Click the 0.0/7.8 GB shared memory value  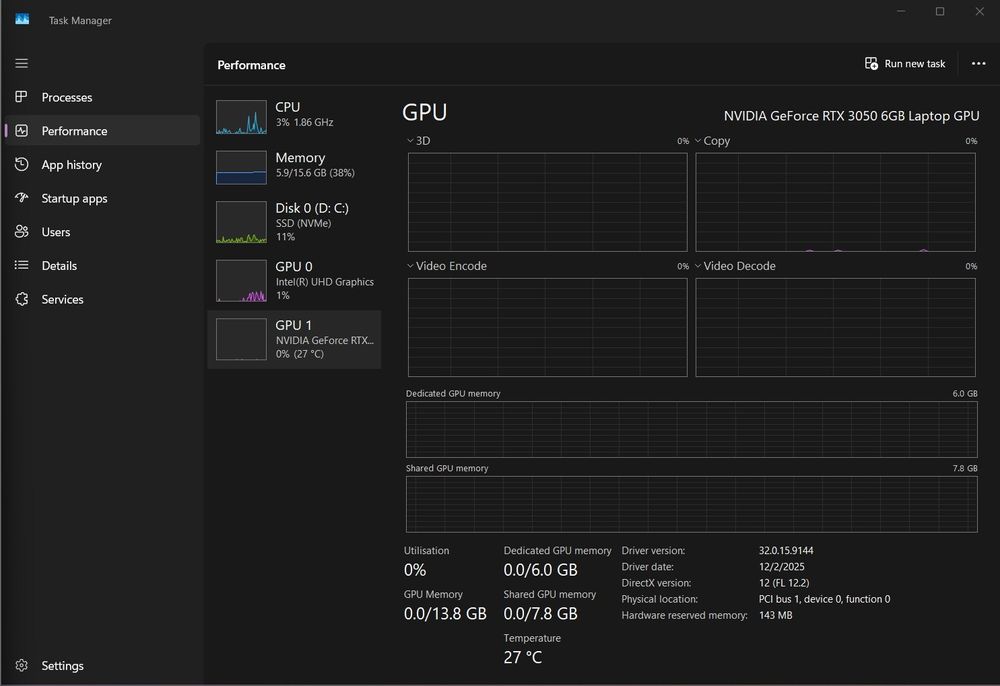[x=540, y=613]
